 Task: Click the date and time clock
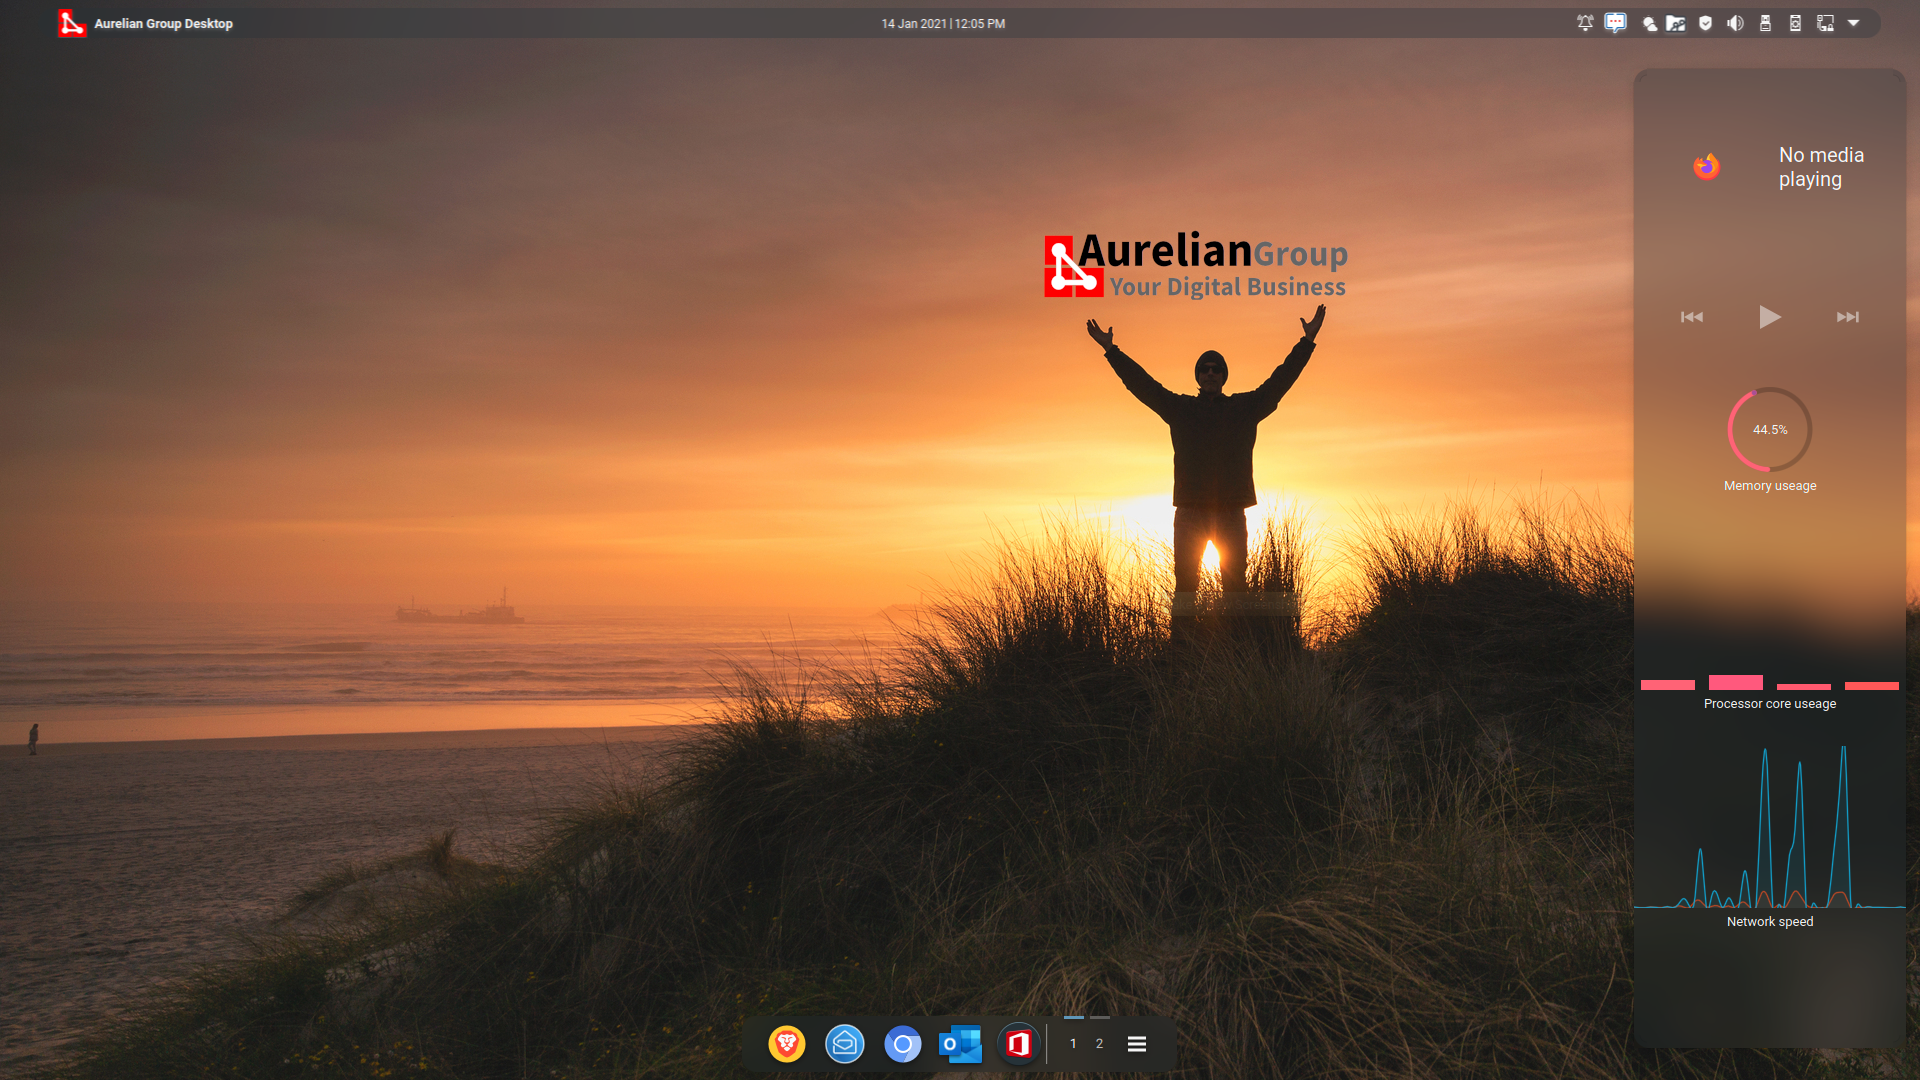943,23
